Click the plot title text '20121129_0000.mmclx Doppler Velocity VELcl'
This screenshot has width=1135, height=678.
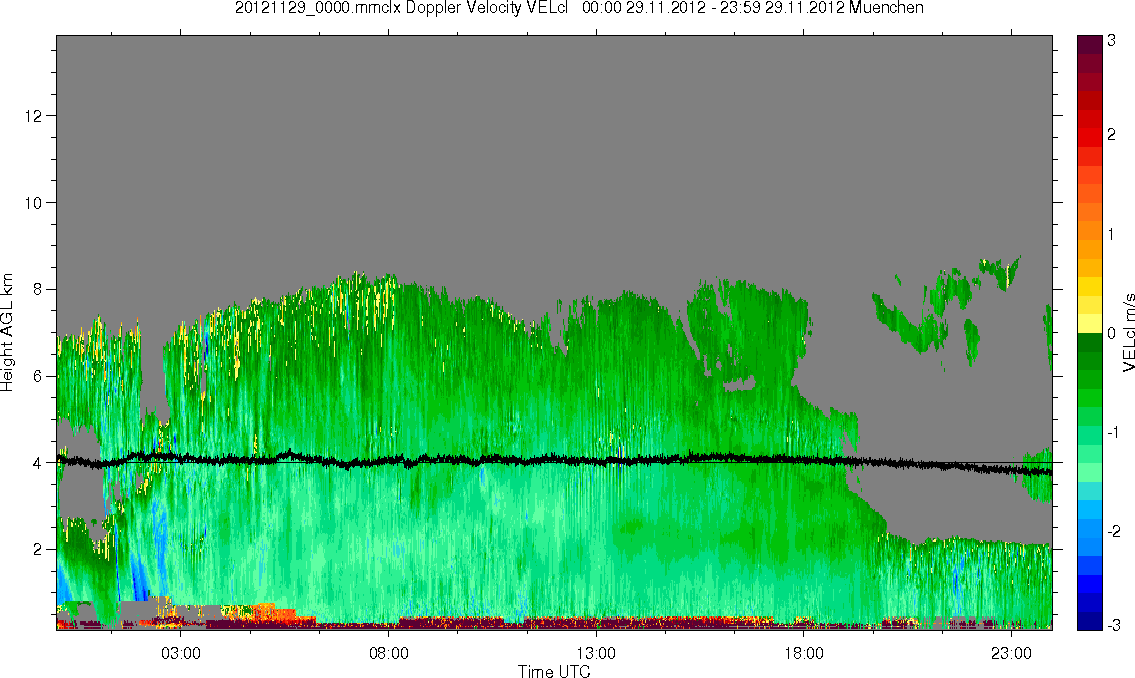click(402, 8)
